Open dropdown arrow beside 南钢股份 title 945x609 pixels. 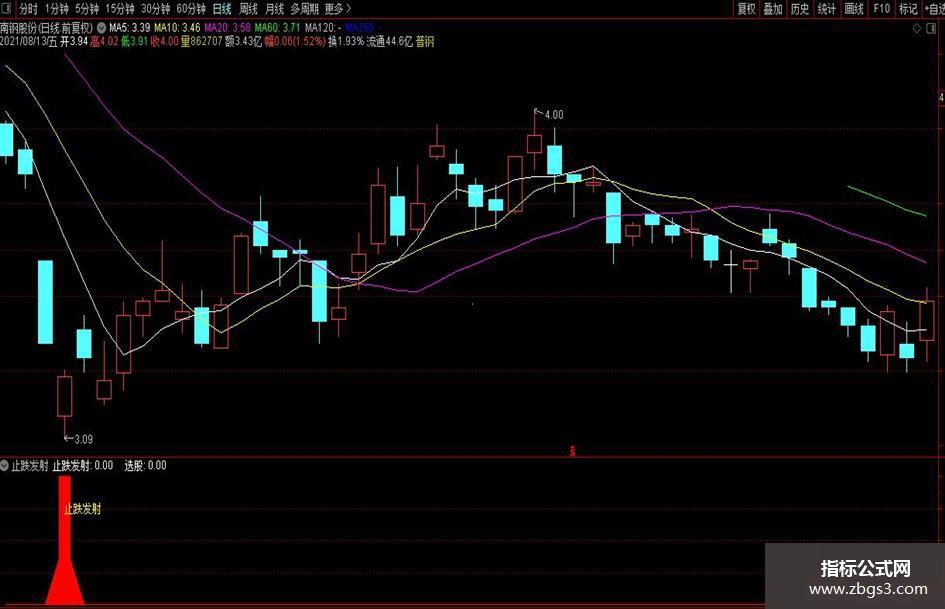[x=101, y=27]
